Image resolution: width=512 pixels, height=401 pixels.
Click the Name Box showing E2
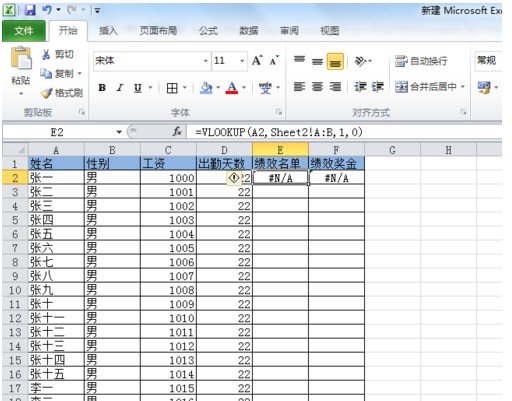click(x=57, y=132)
